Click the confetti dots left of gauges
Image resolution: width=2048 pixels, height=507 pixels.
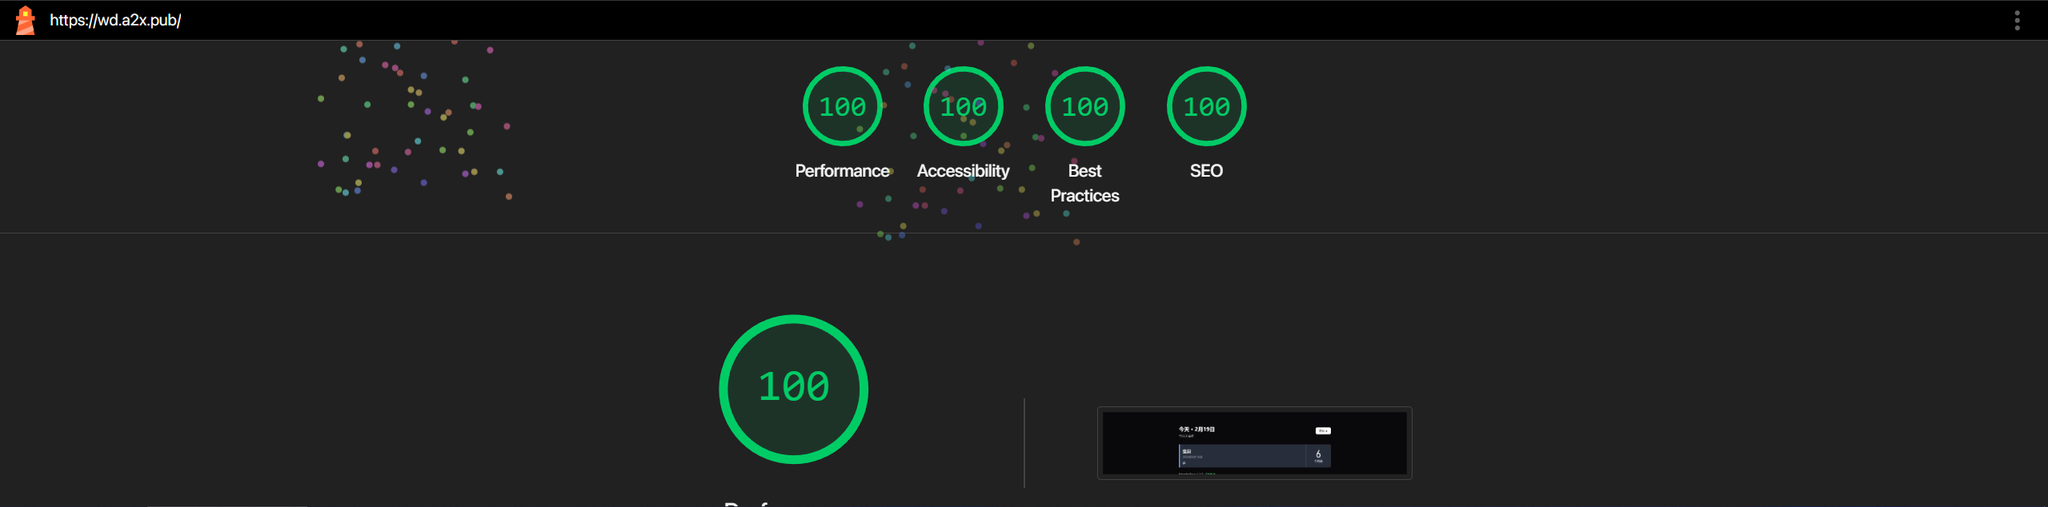[415, 120]
